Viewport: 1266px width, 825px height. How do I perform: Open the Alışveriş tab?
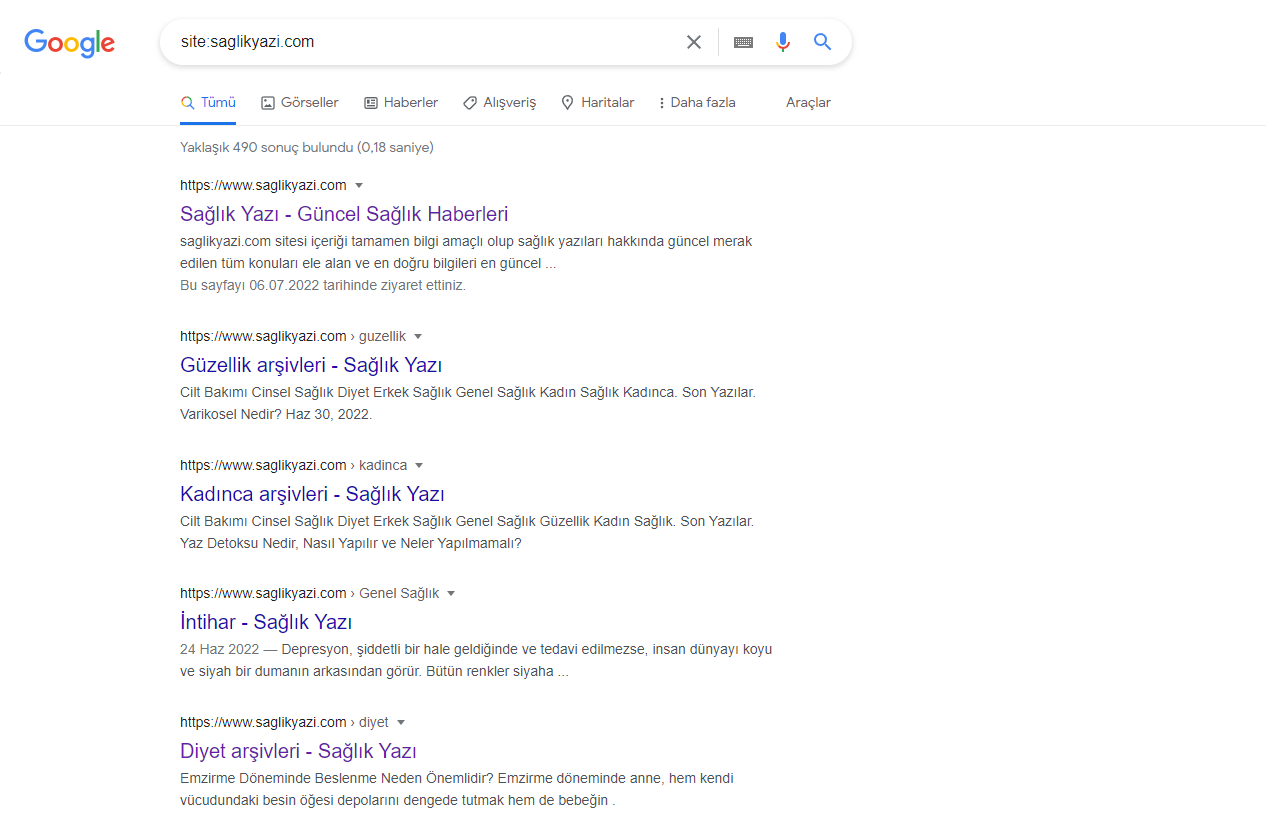tap(499, 102)
